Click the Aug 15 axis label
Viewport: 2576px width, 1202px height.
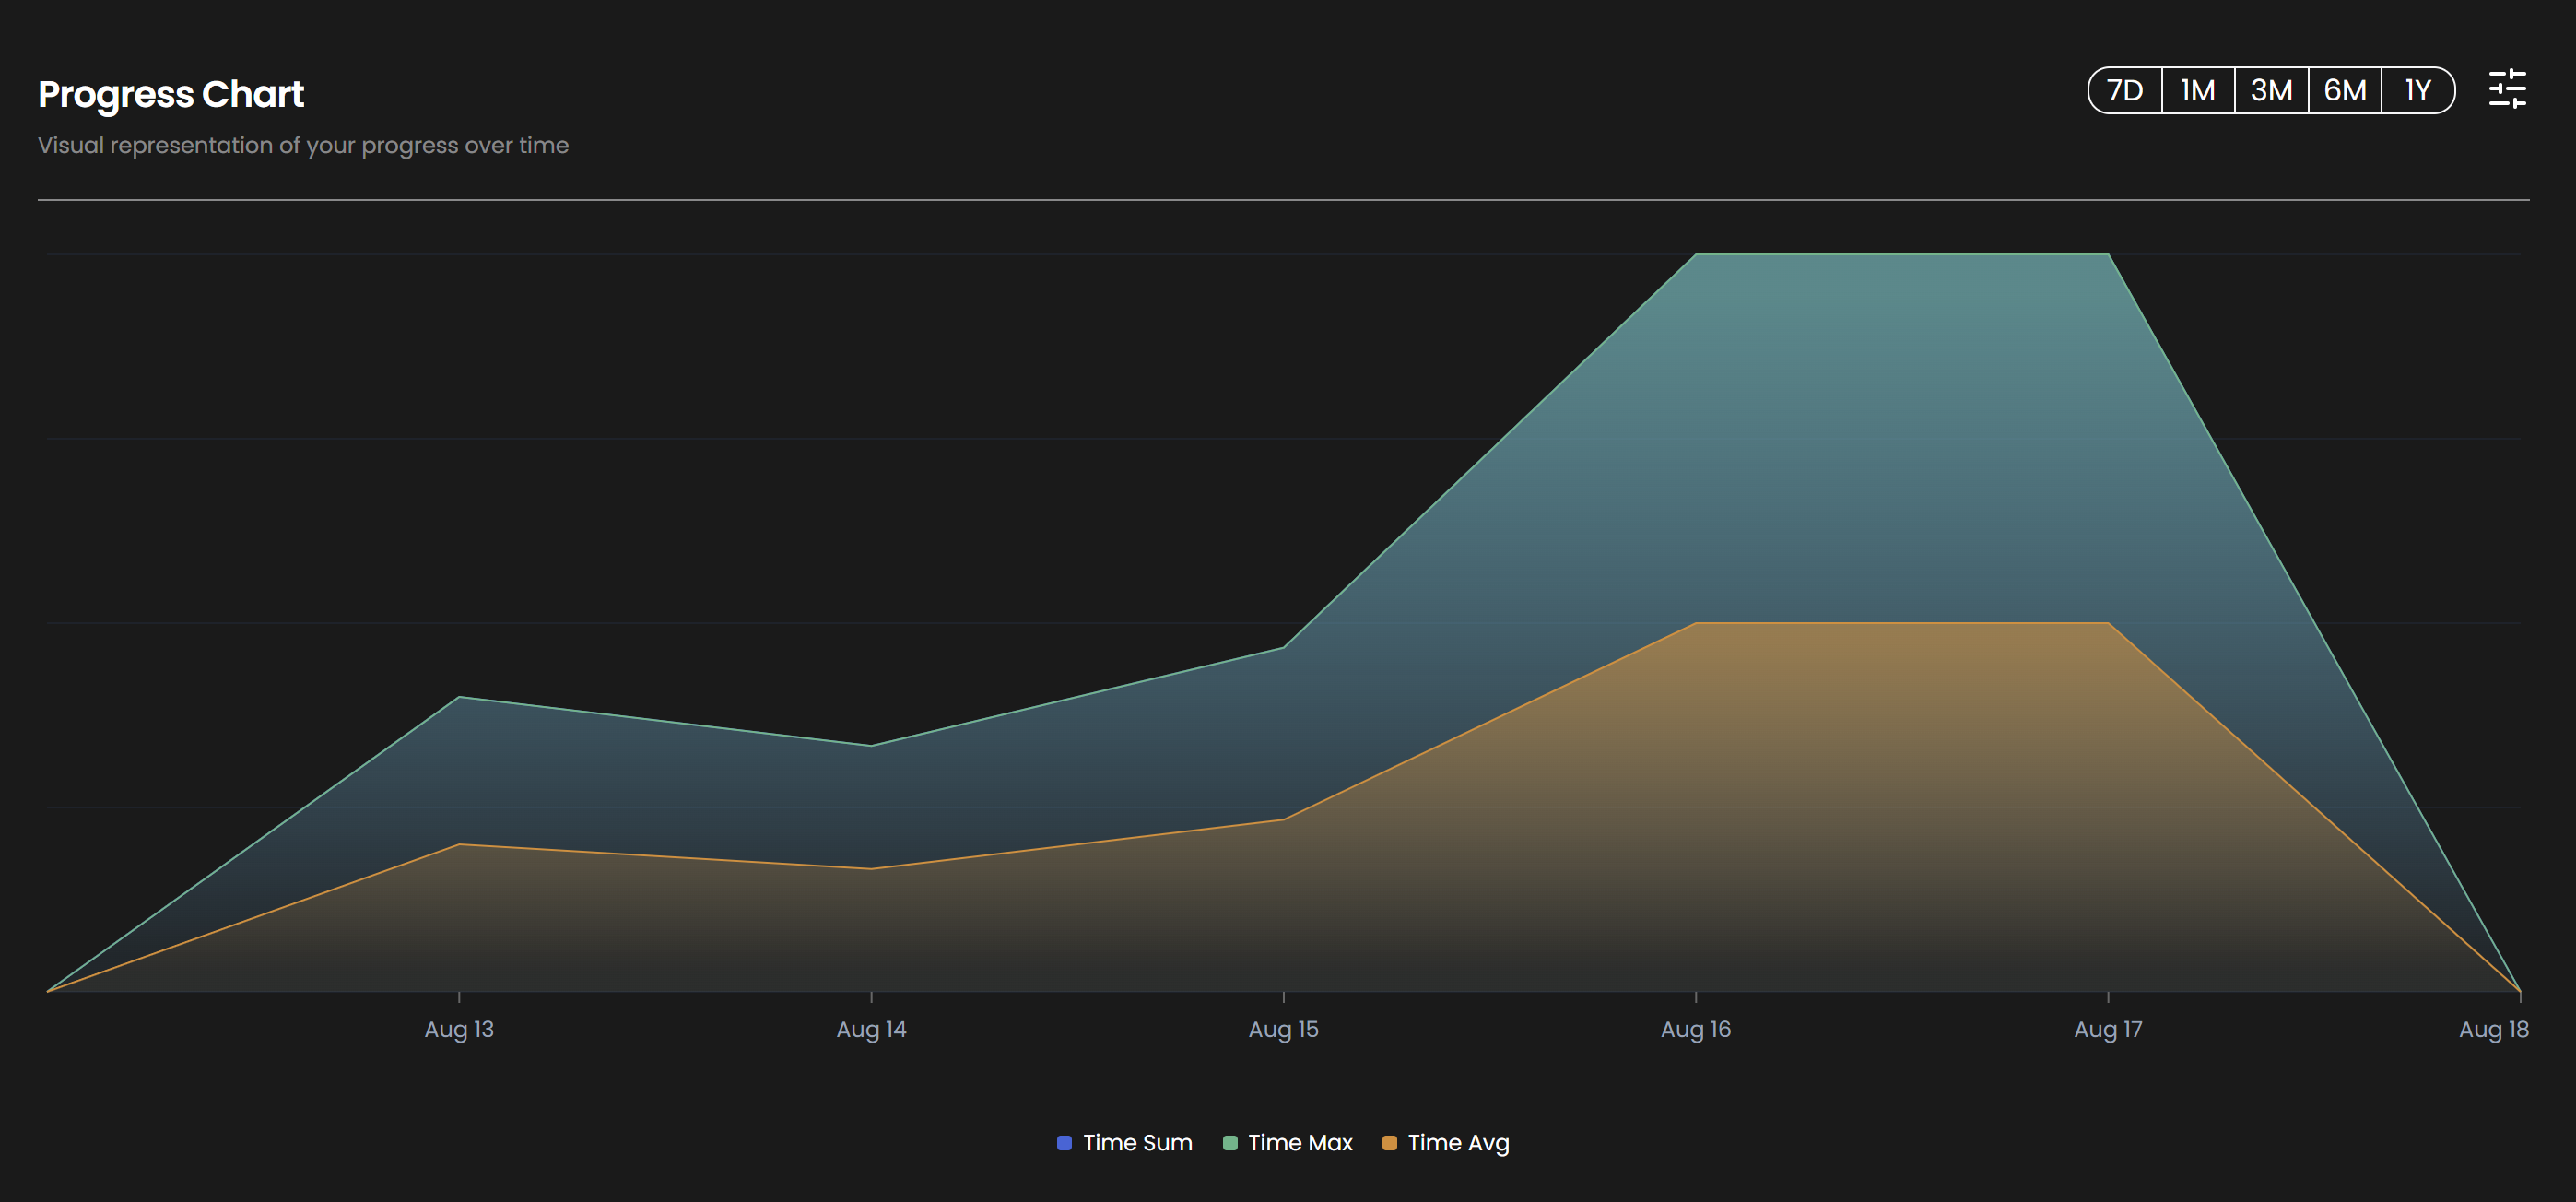pos(1283,1029)
